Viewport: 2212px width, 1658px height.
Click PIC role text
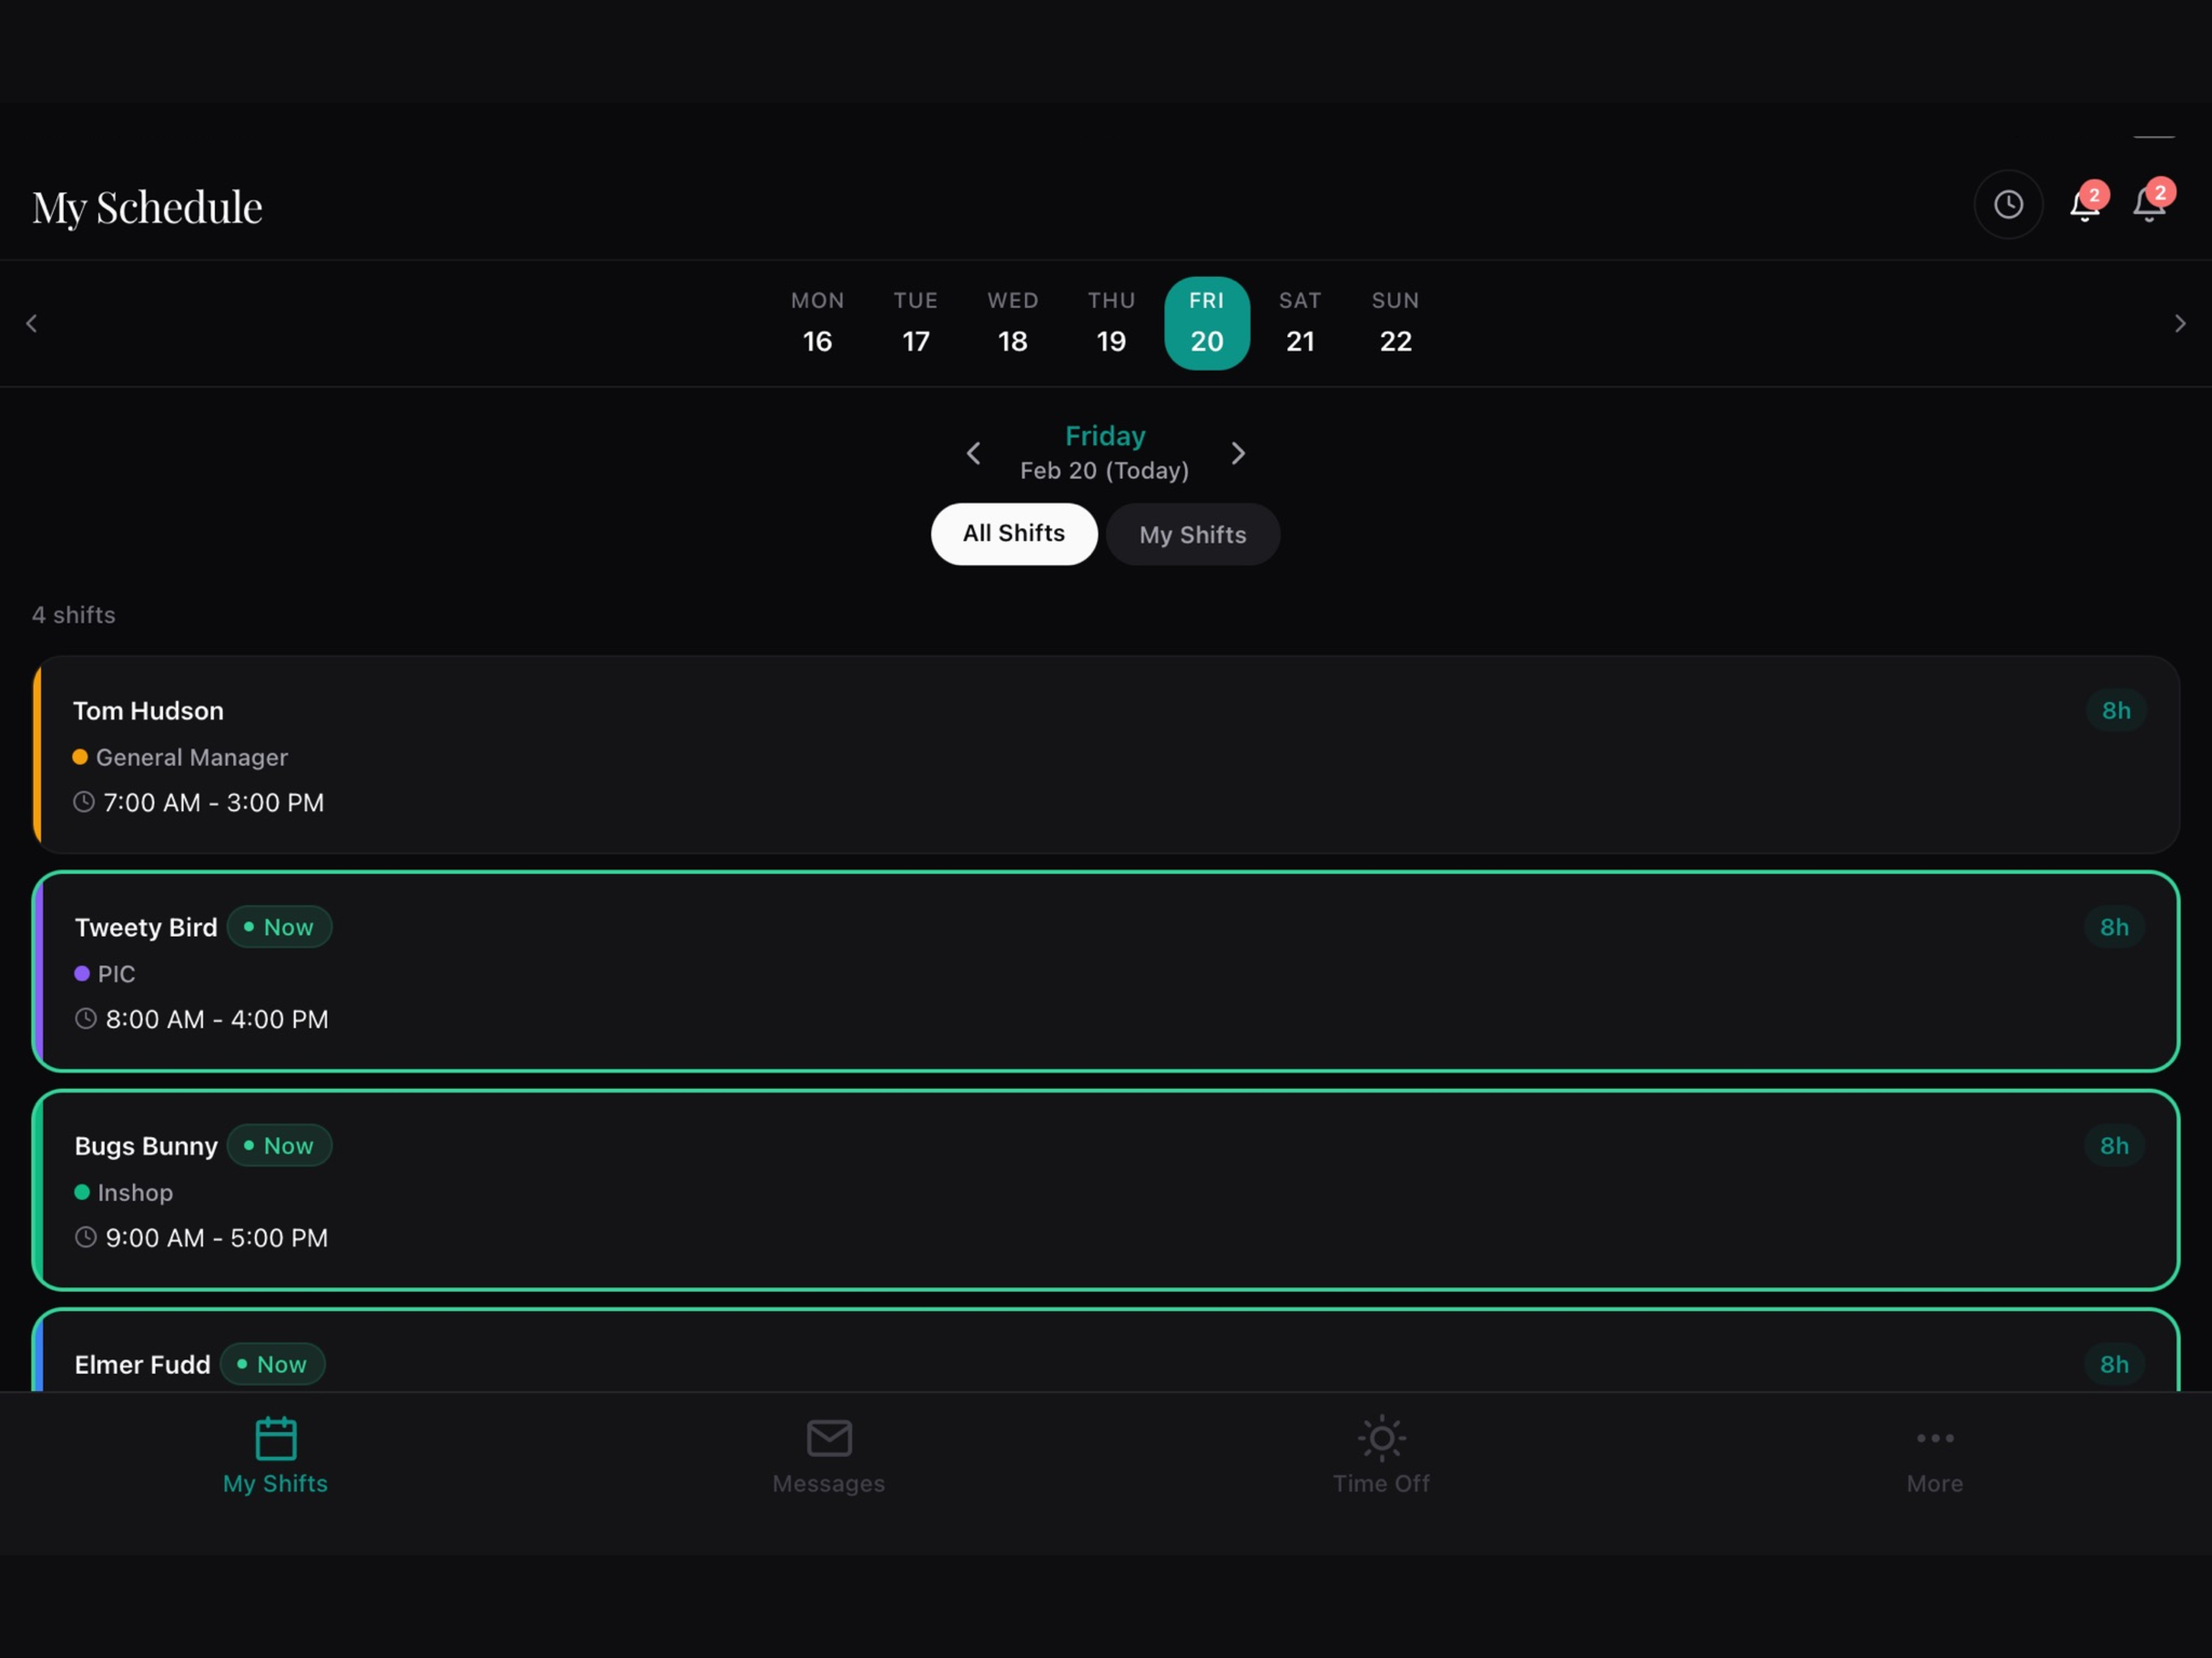click(x=116, y=973)
